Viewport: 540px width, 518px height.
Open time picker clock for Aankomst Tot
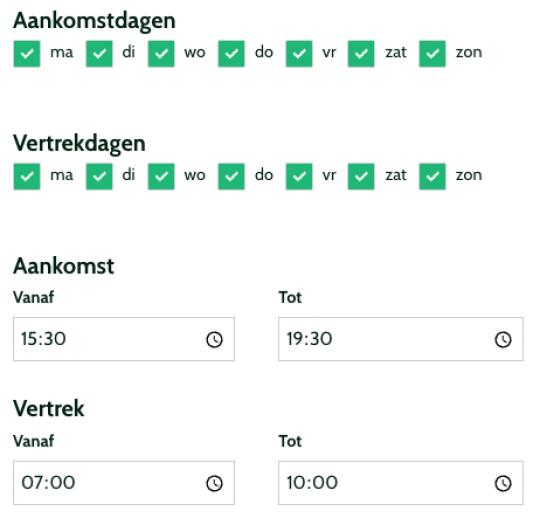[503, 340]
